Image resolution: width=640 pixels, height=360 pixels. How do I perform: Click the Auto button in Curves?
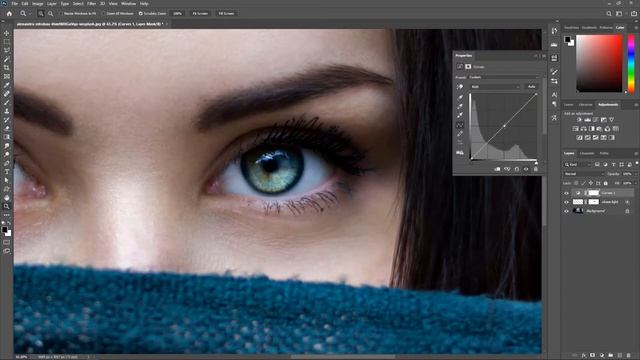pyautogui.click(x=531, y=87)
